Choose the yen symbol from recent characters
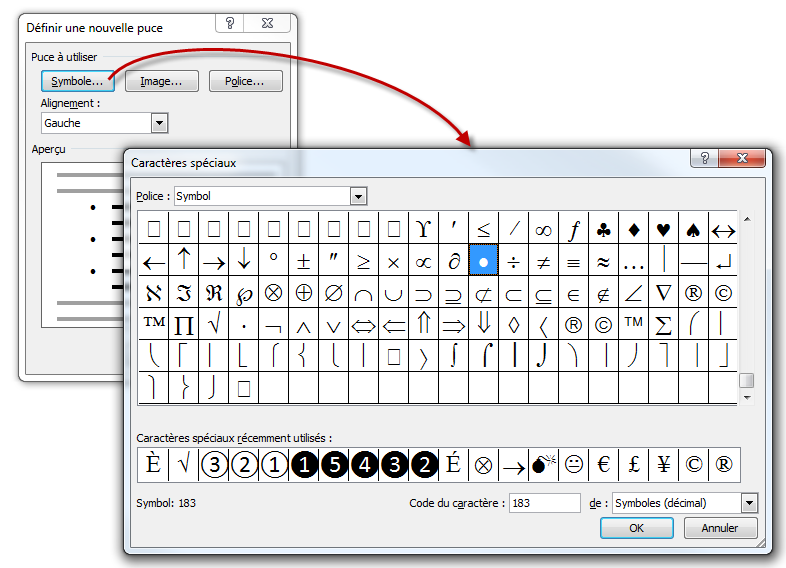The height and width of the screenshot is (568, 786). tap(664, 464)
